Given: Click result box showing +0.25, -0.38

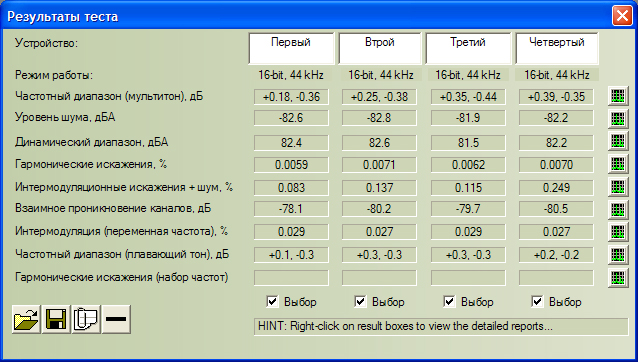Looking at the screenshot, I should 379,97.
